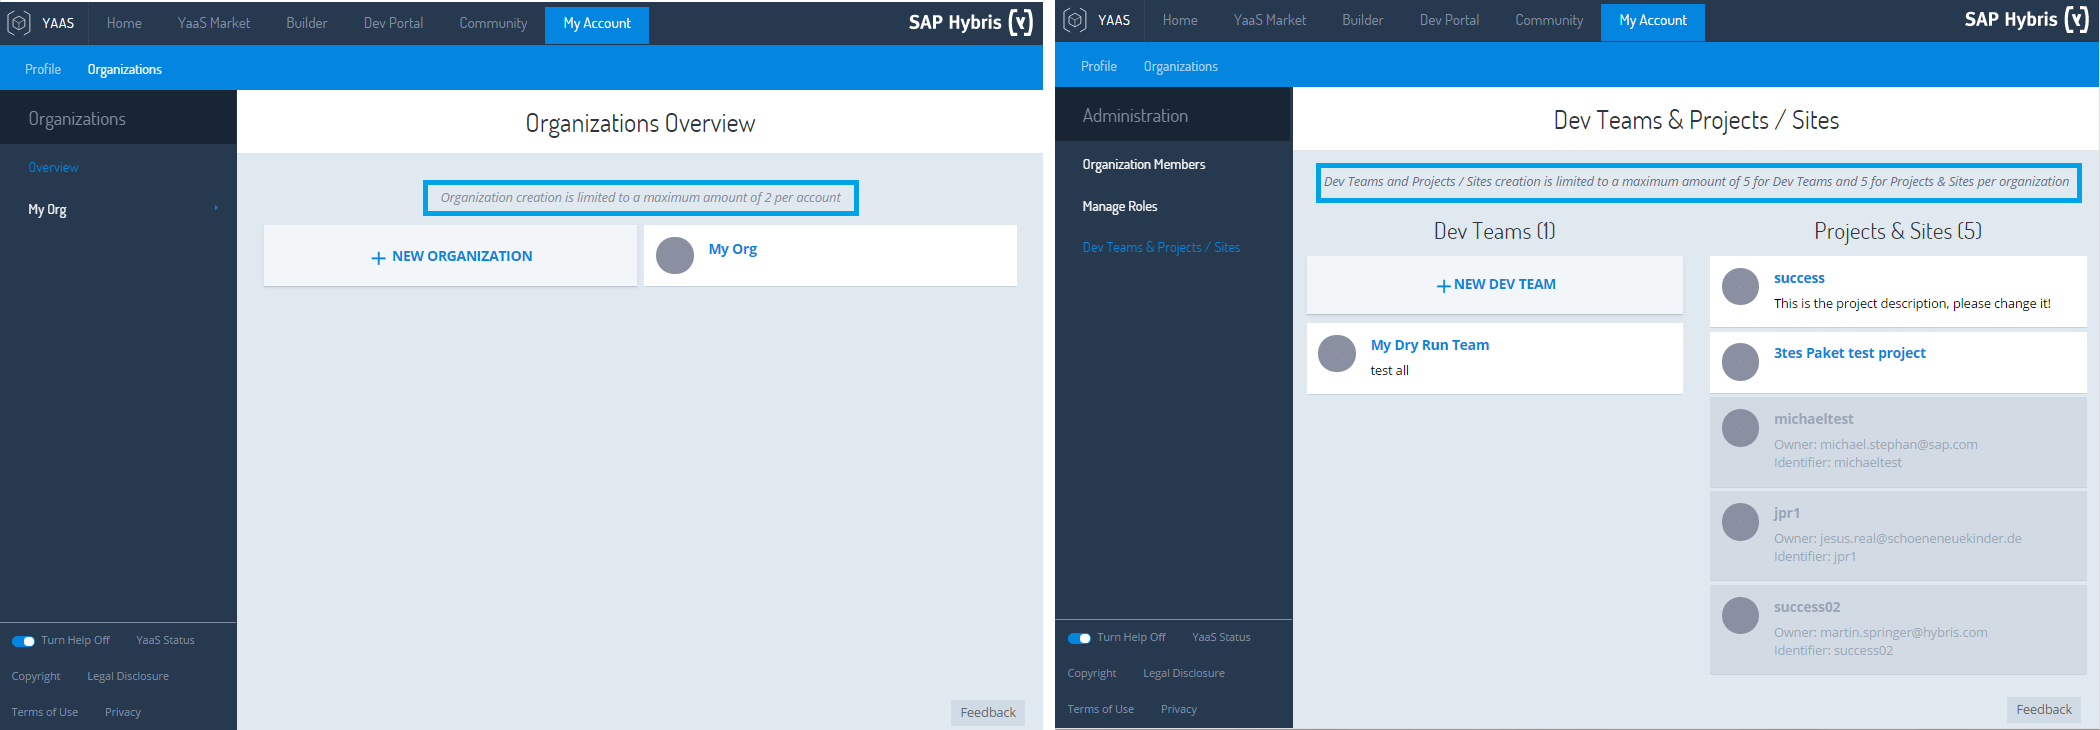Switch to Organizations tab on Dev Teams page

coord(1181,66)
